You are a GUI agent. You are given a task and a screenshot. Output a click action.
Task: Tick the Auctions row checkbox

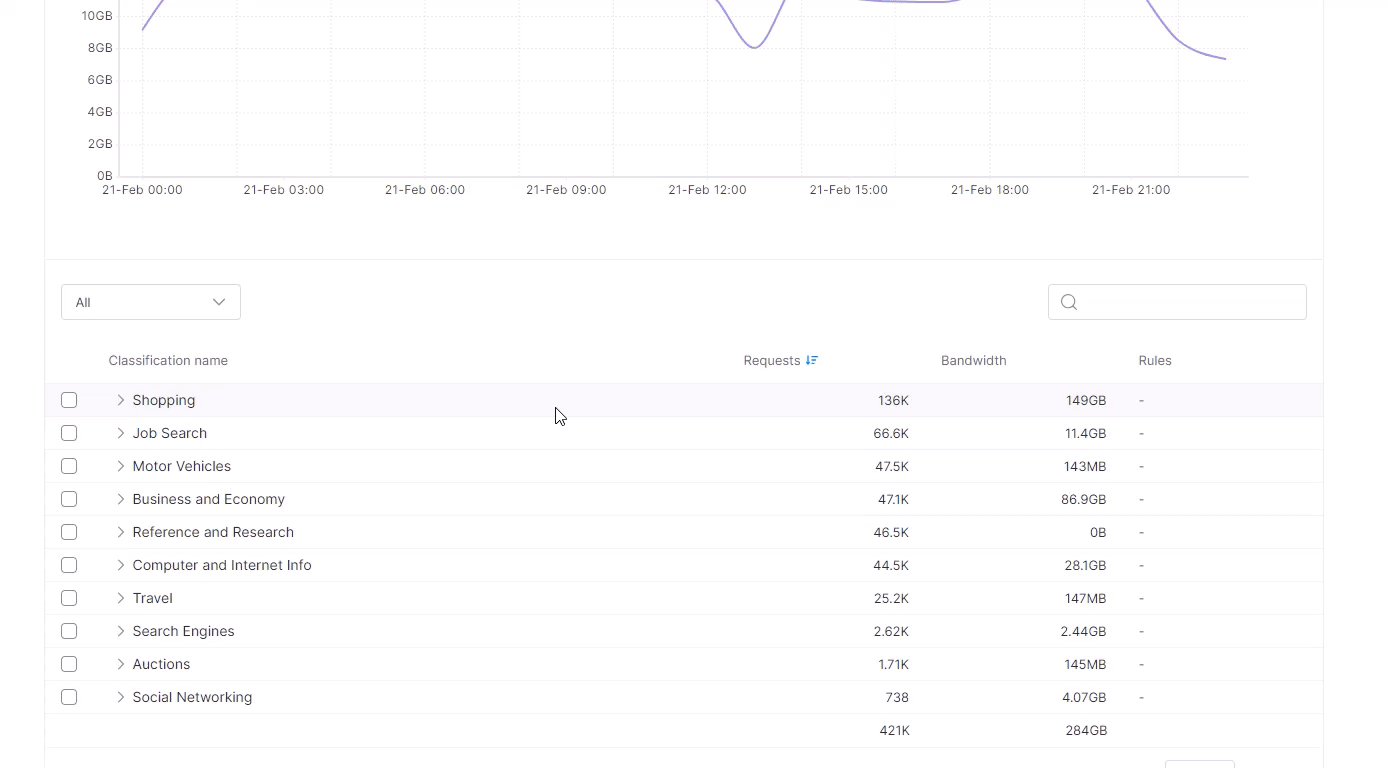pyautogui.click(x=69, y=664)
